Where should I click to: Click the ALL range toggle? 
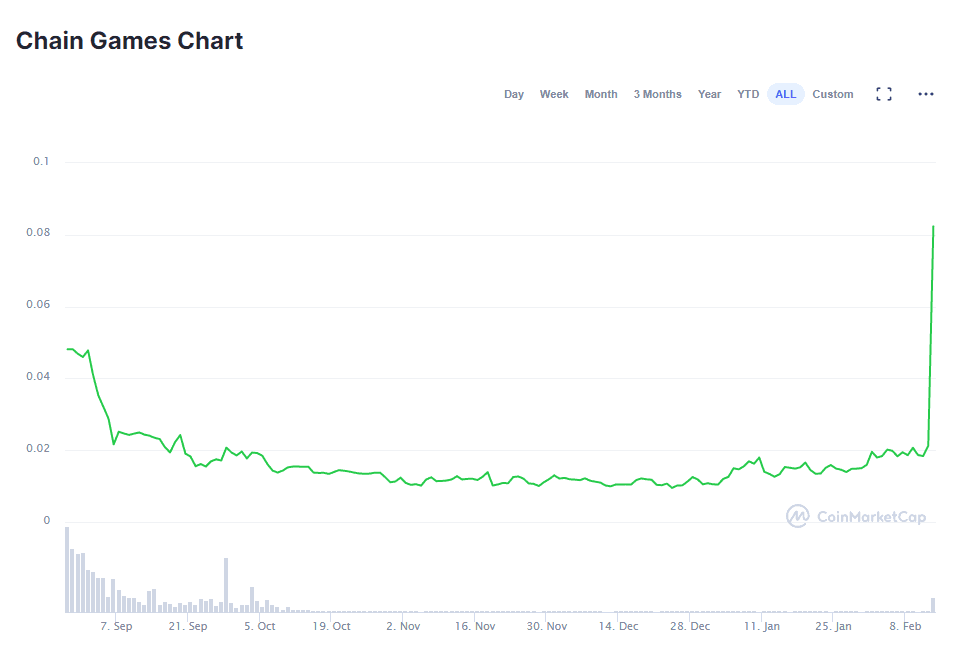pyautogui.click(x=786, y=94)
